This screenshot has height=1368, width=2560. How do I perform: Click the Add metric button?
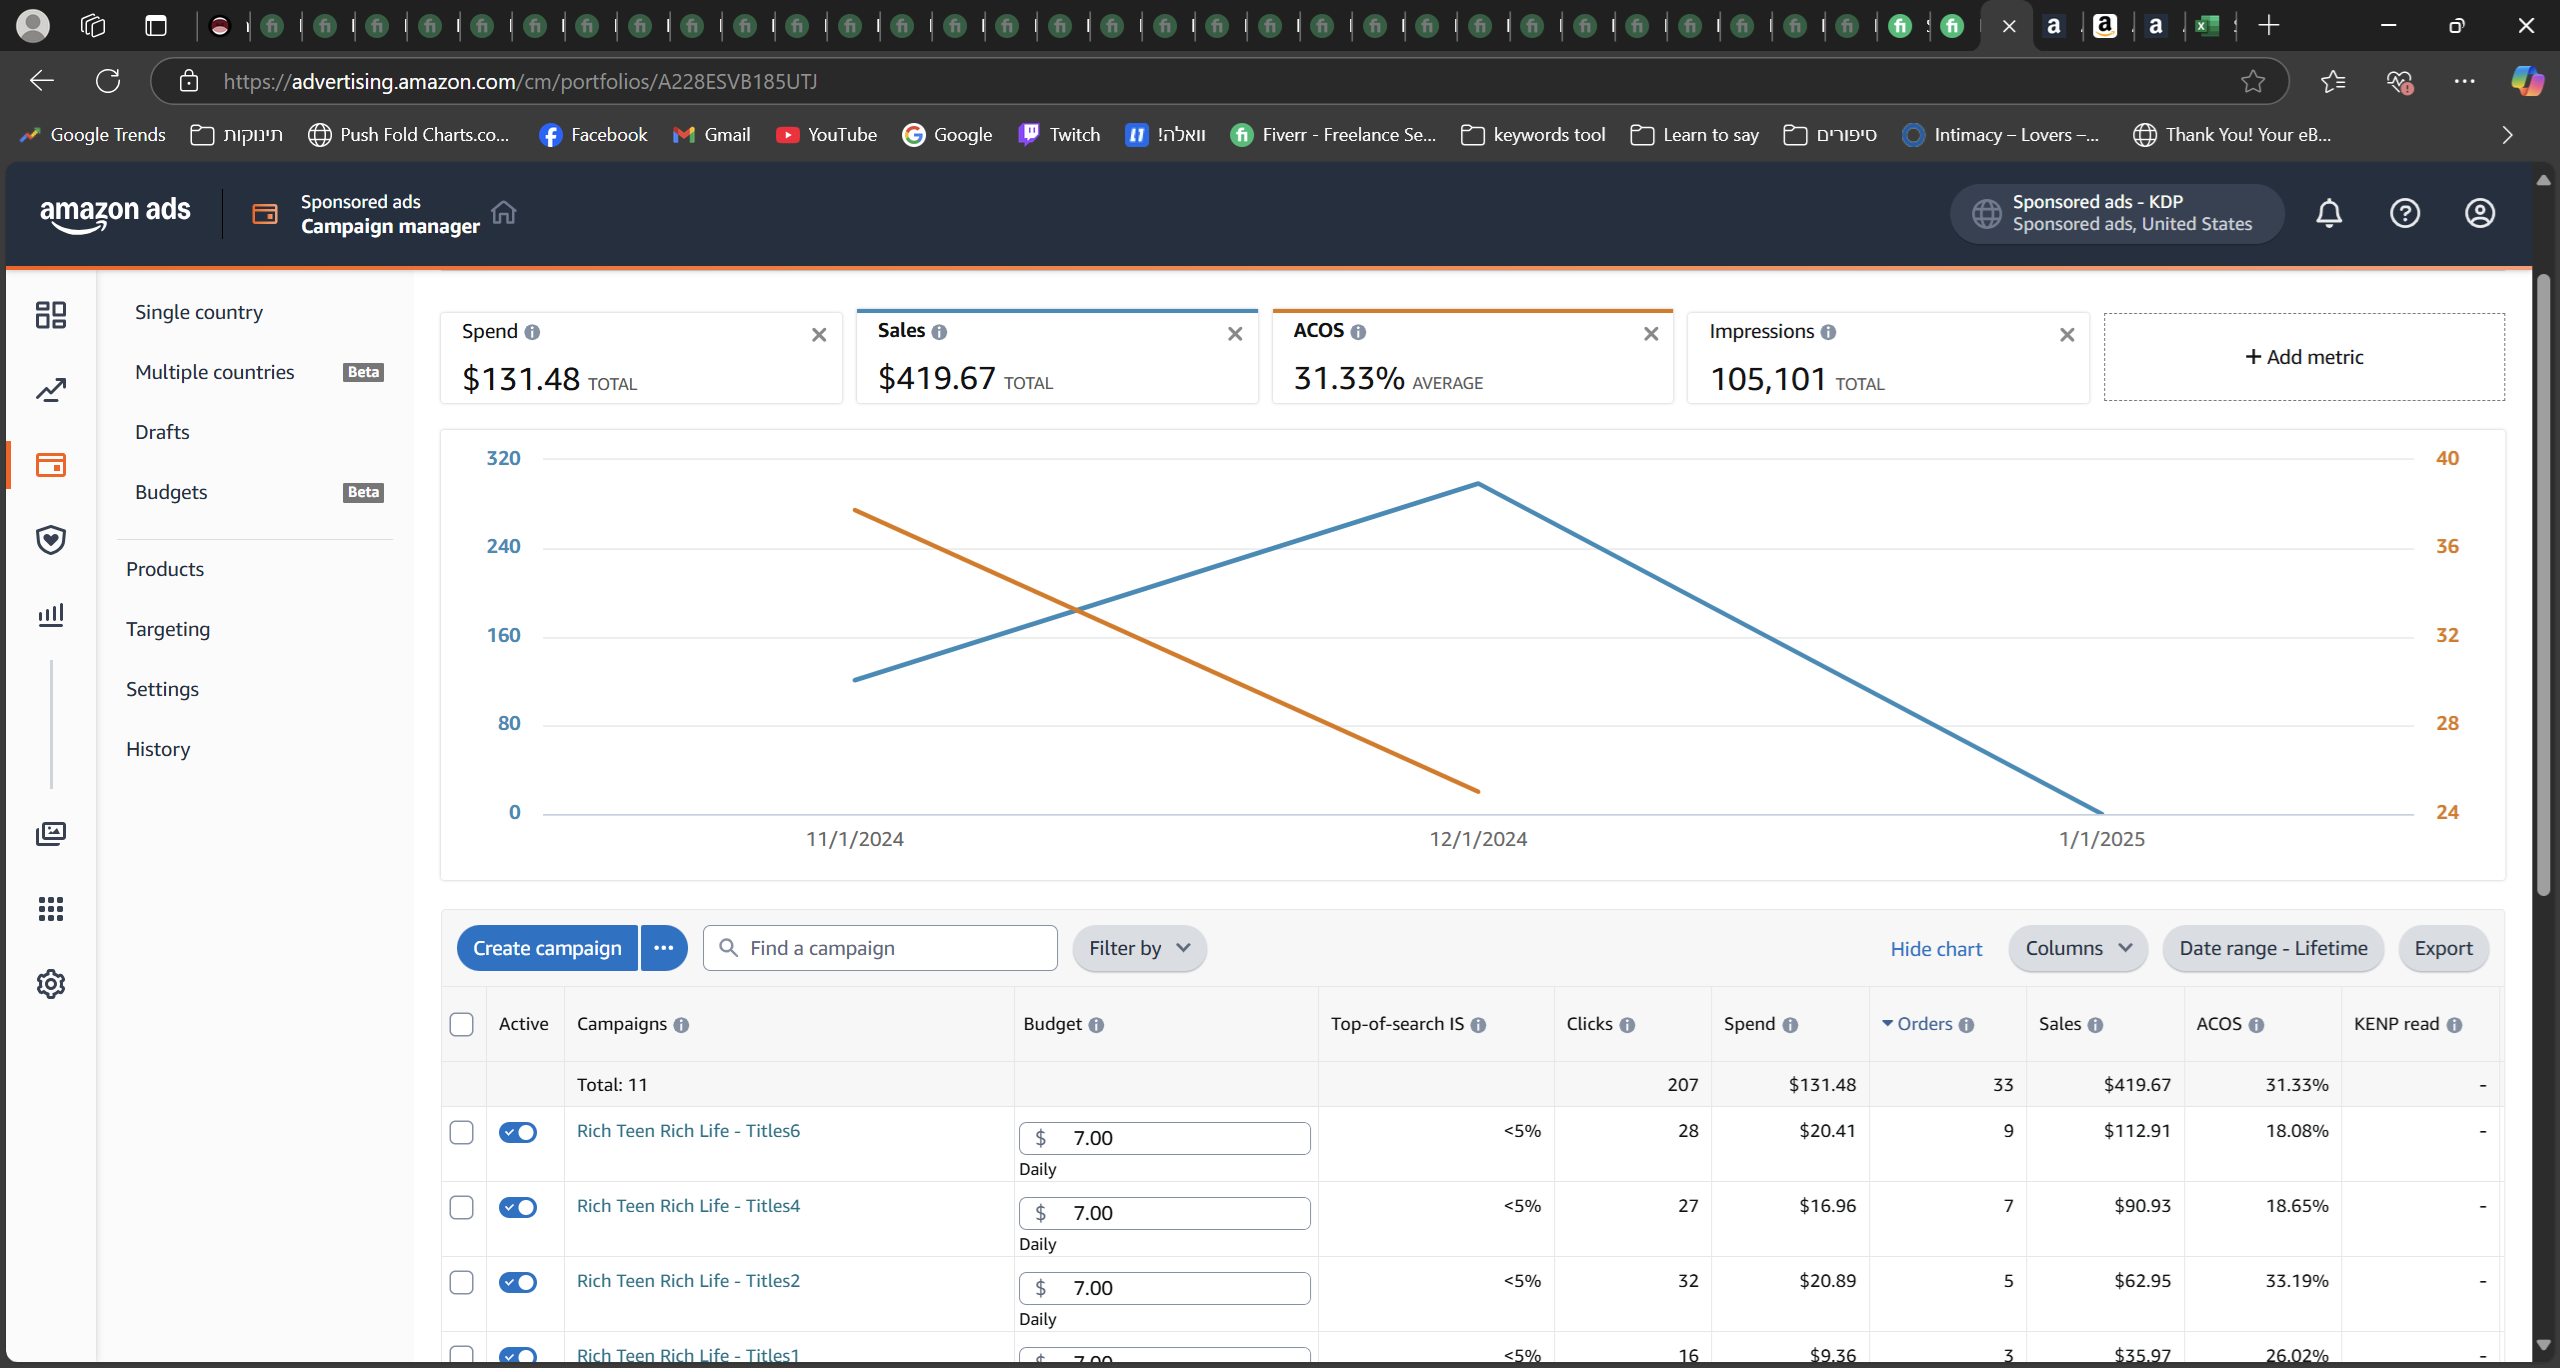2304,357
